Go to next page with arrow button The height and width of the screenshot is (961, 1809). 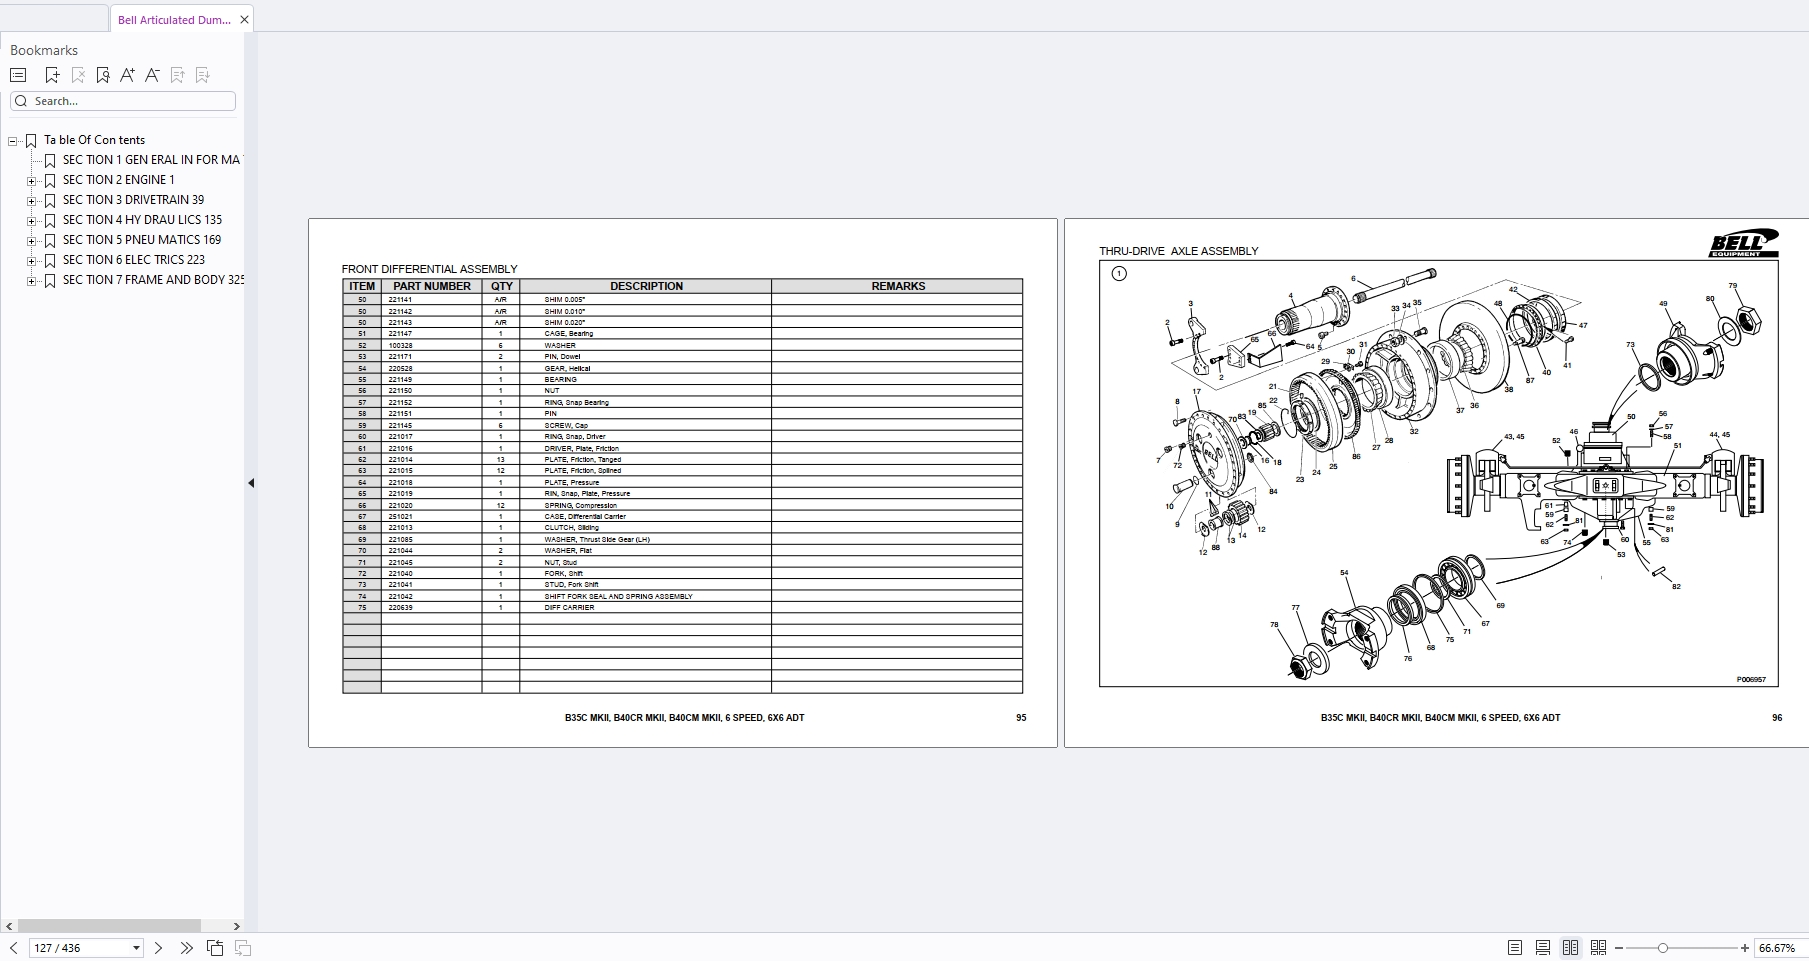point(158,947)
